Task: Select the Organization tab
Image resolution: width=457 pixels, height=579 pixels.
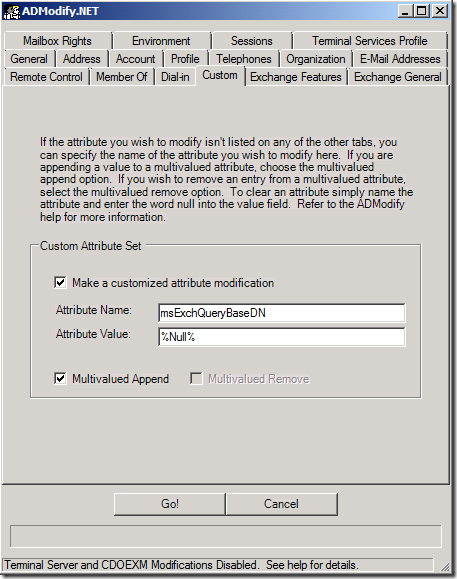Action: pos(316,59)
